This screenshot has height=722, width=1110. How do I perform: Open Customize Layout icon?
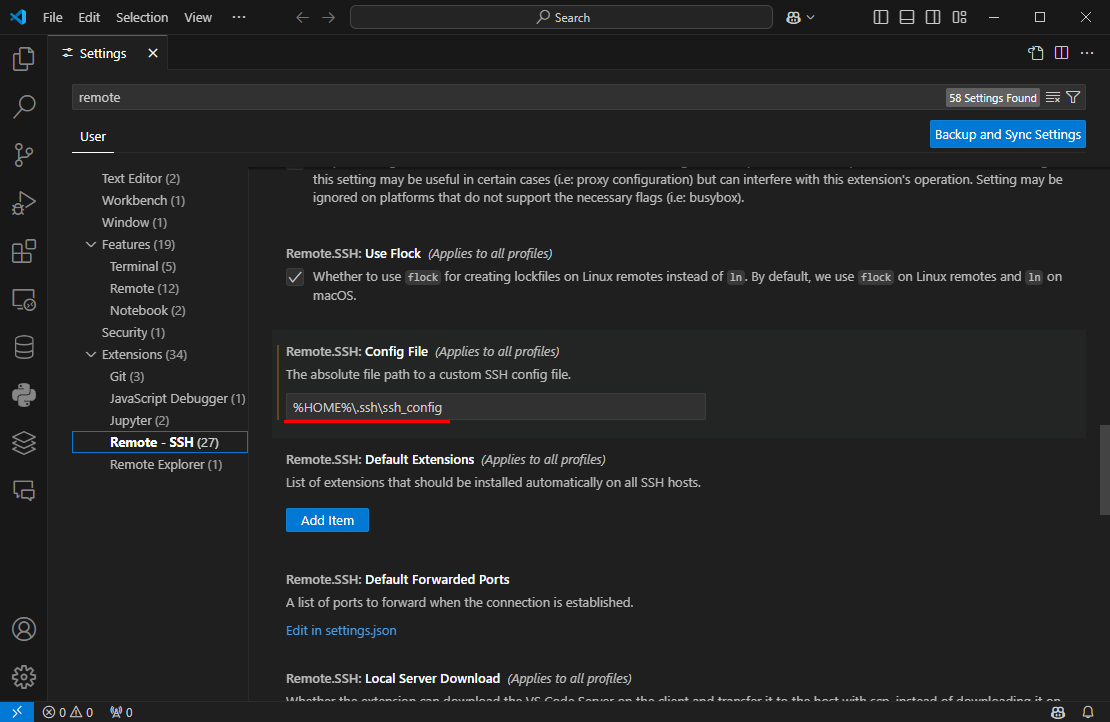(959, 18)
